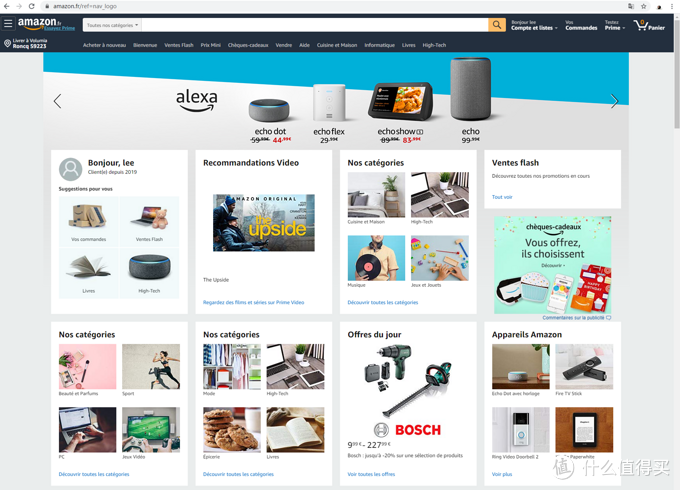
Task: Expand the Testez Prime dropdown
Action: tap(615, 25)
